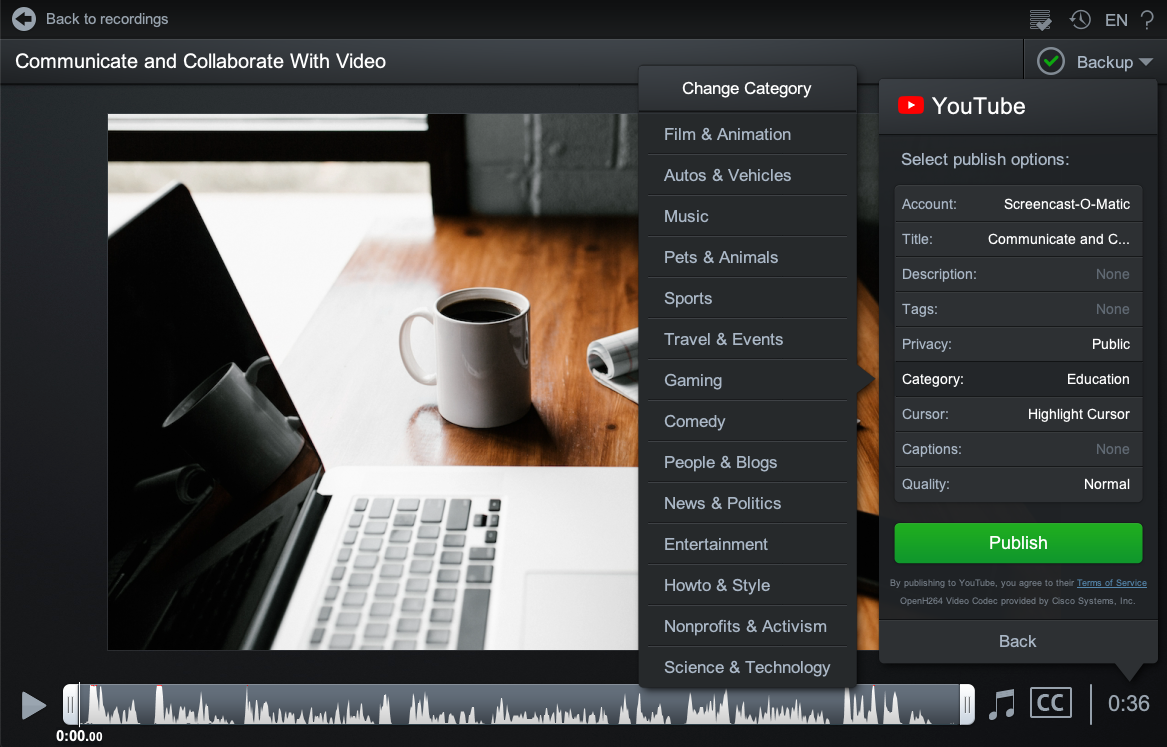Image resolution: width=1167 pixels, height=747 pixels.
Task: Toggle the CC captions icon
Action: (1050, 703)
